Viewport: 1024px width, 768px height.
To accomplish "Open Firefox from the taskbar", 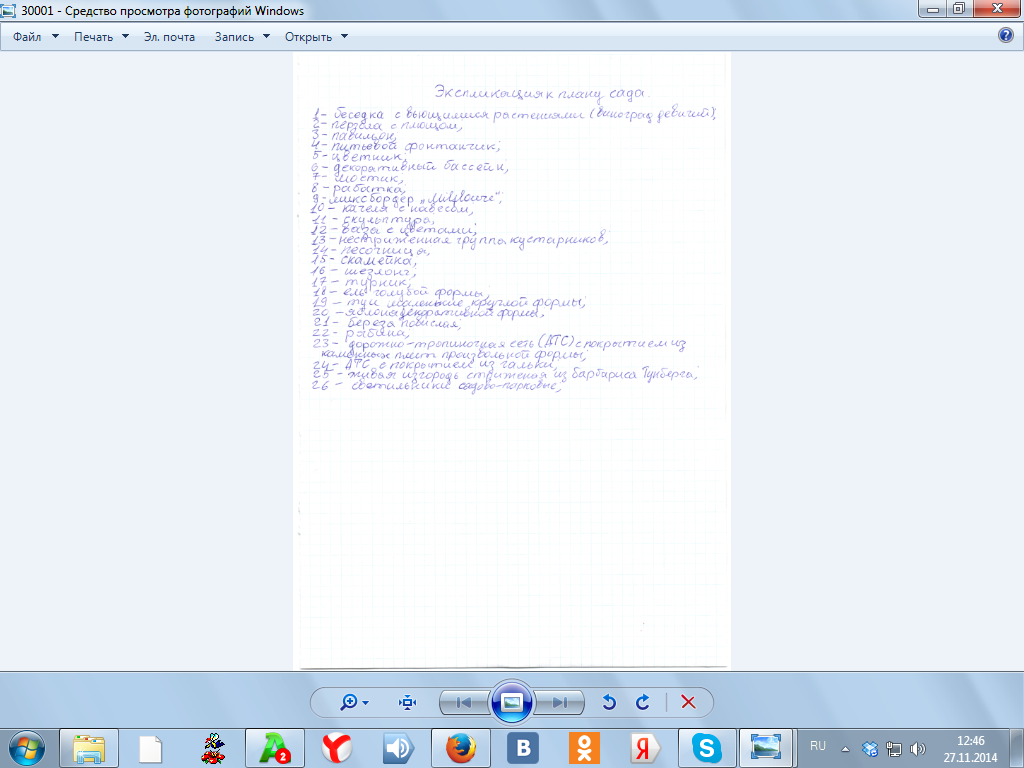I will [459, 747].
